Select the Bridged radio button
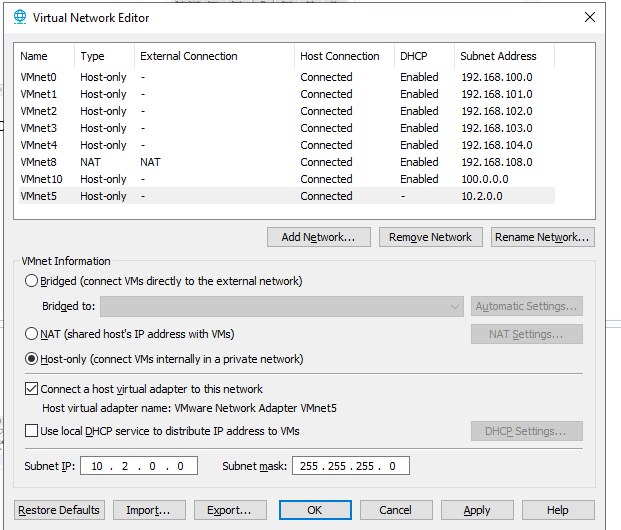621x530 pixels. [31, 281]
